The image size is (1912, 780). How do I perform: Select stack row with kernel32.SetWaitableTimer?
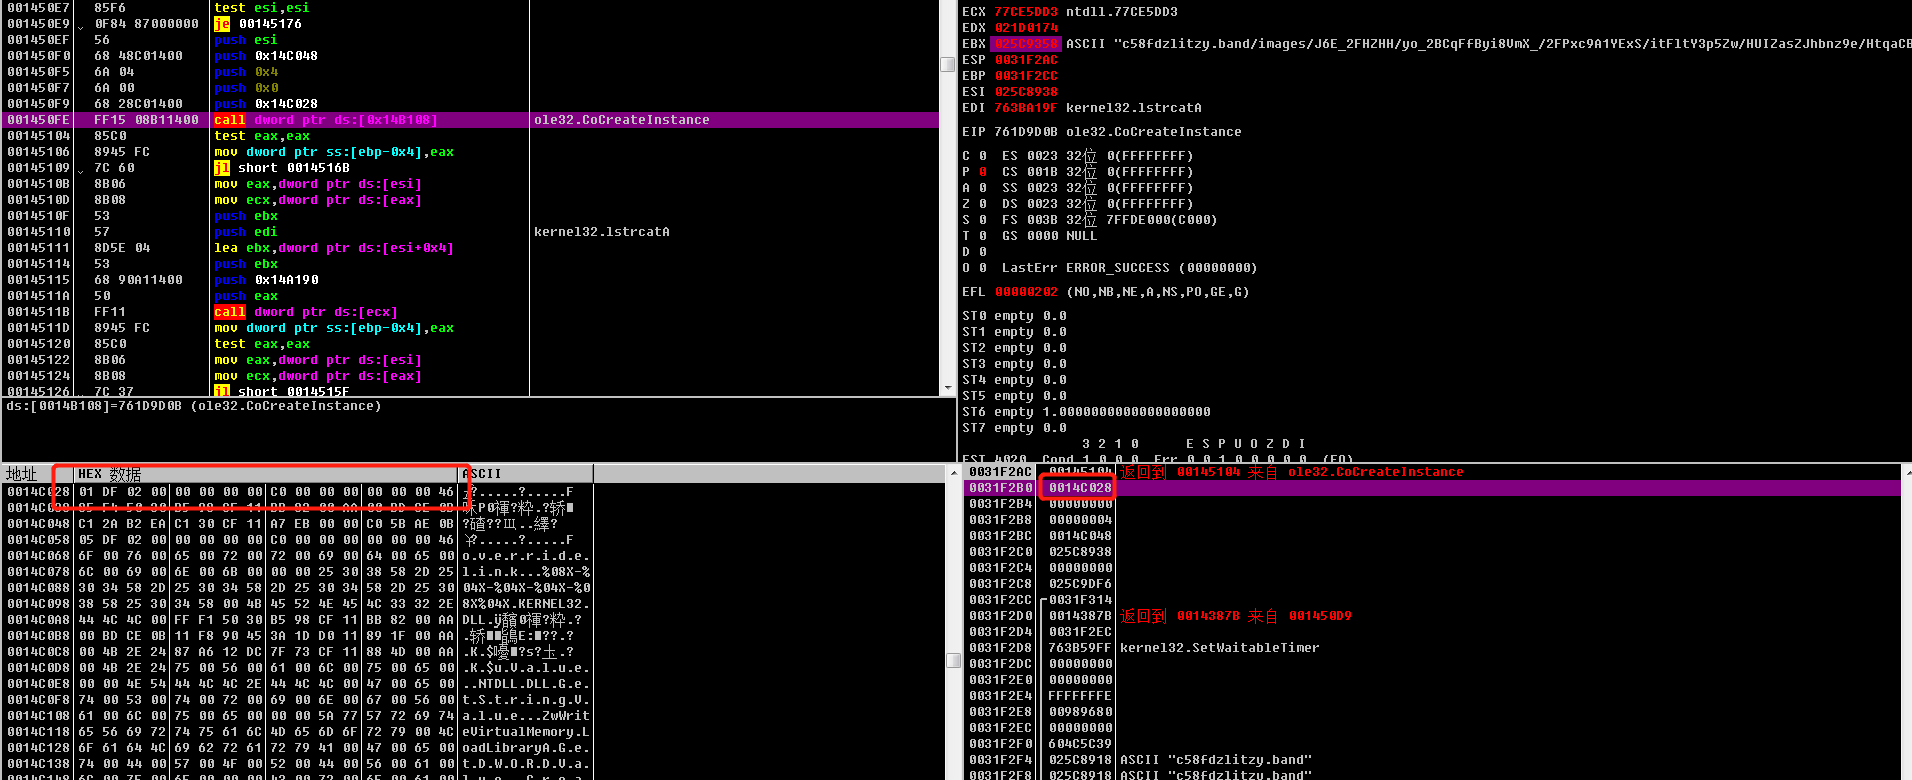pyautogui.click(x=1432, y=648)
